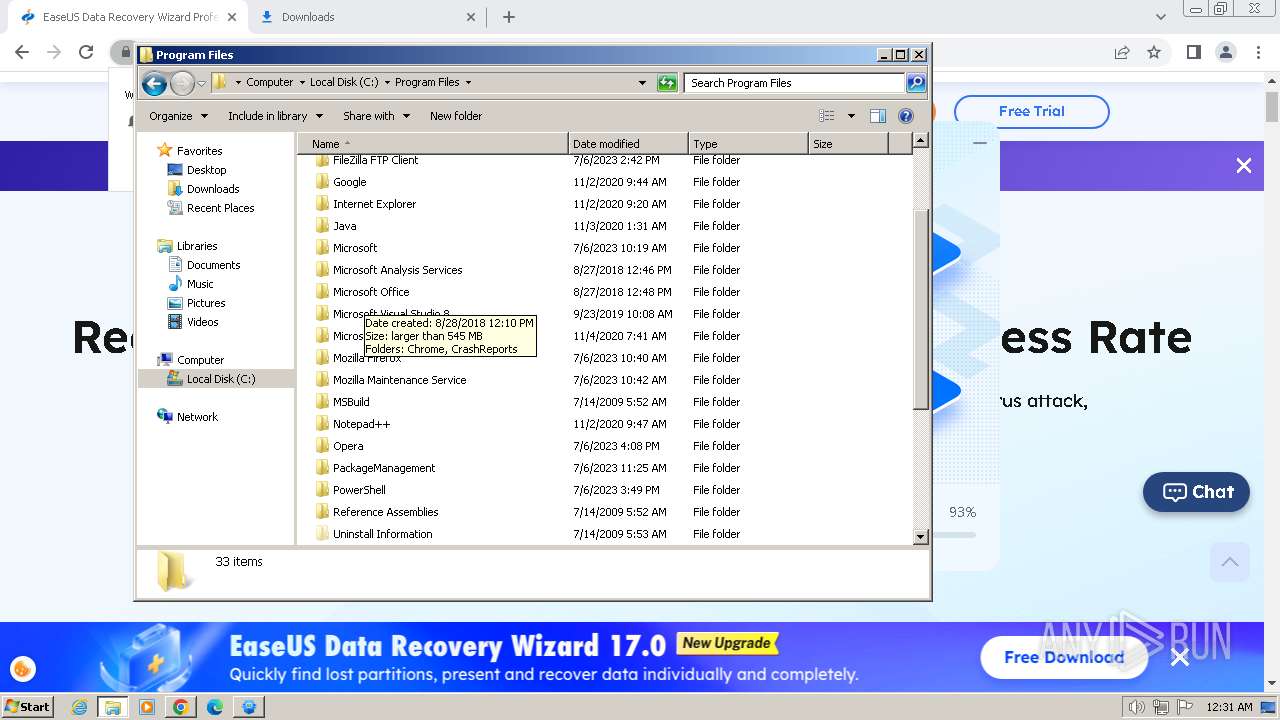This screenshot has height=720, width=1280.
Task: Select Network in the navigation pane
Action: point(197,417)
